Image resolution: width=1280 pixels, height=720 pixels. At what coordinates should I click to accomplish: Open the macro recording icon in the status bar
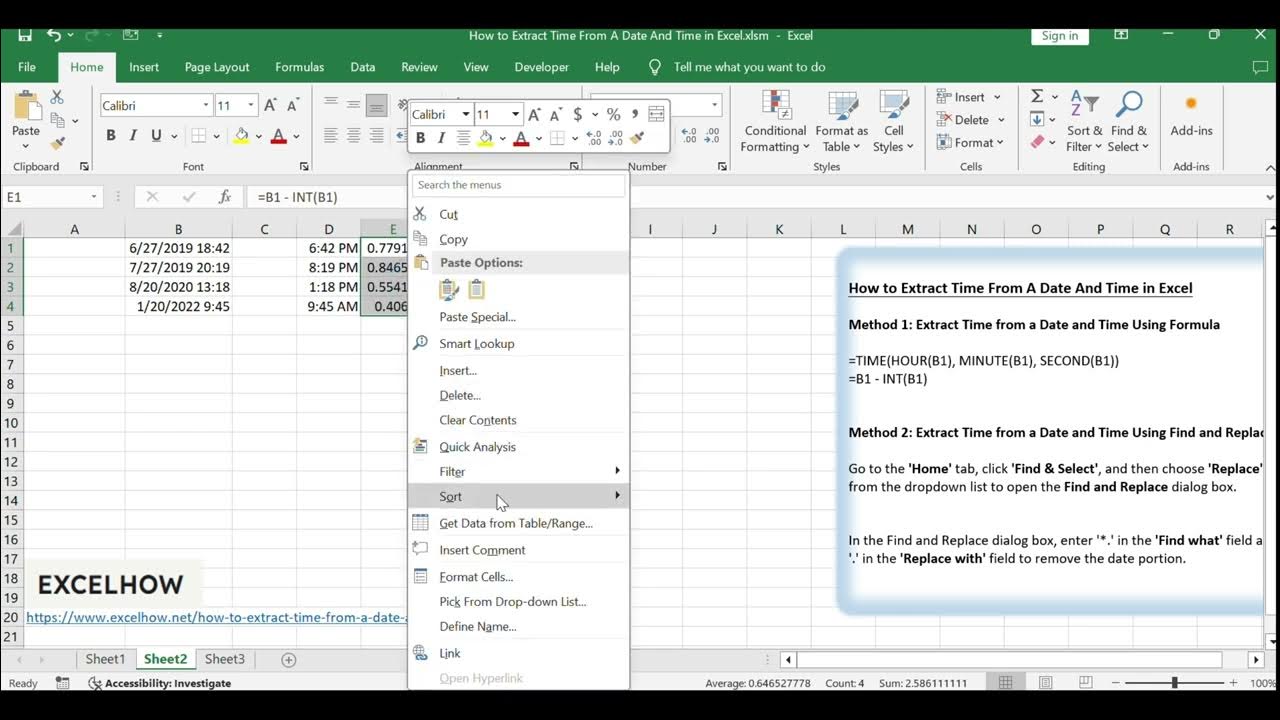63,683
